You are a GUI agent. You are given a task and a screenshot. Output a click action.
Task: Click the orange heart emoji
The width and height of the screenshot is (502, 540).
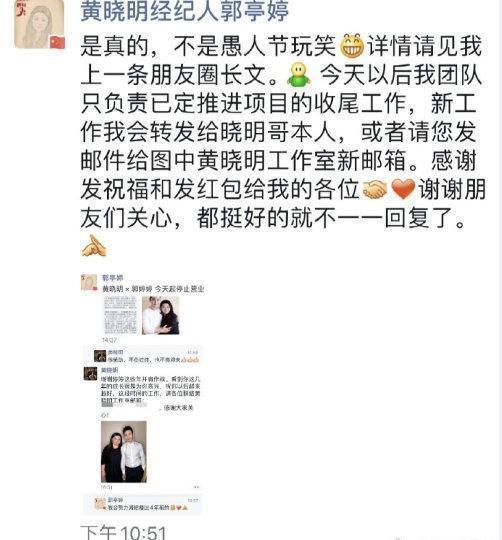403,189
